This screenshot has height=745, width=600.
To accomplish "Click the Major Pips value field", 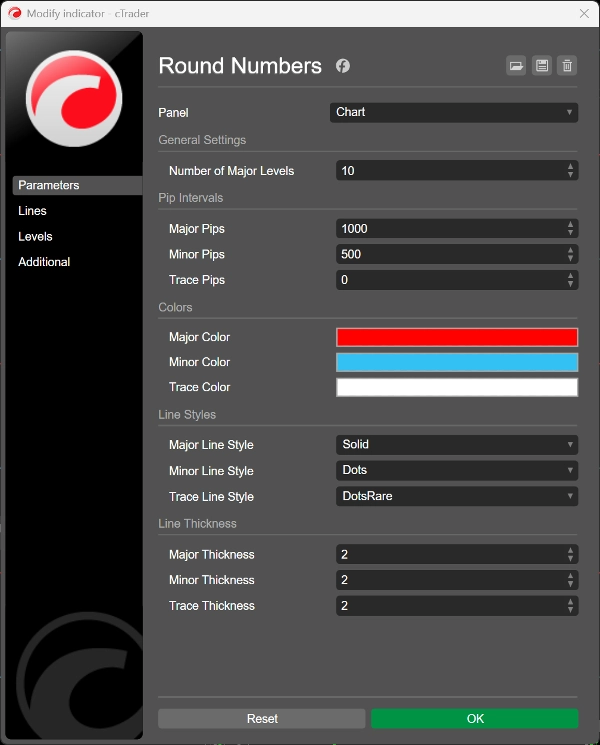I will pos(448,229).
